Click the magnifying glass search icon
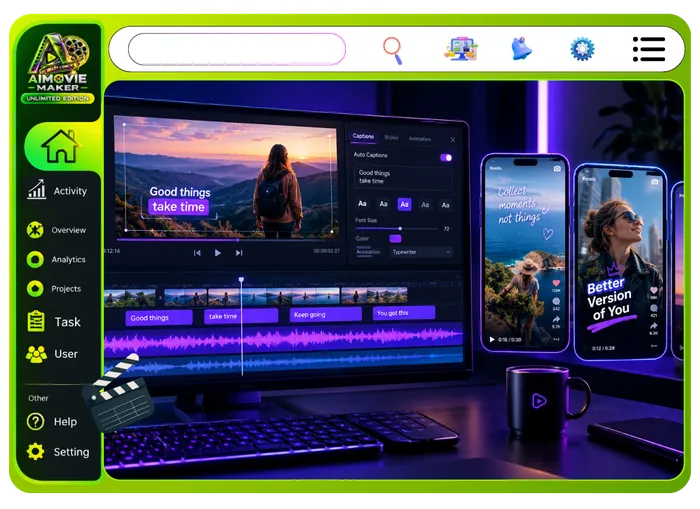This screenshot has height=509, width=700. point(393,50)
